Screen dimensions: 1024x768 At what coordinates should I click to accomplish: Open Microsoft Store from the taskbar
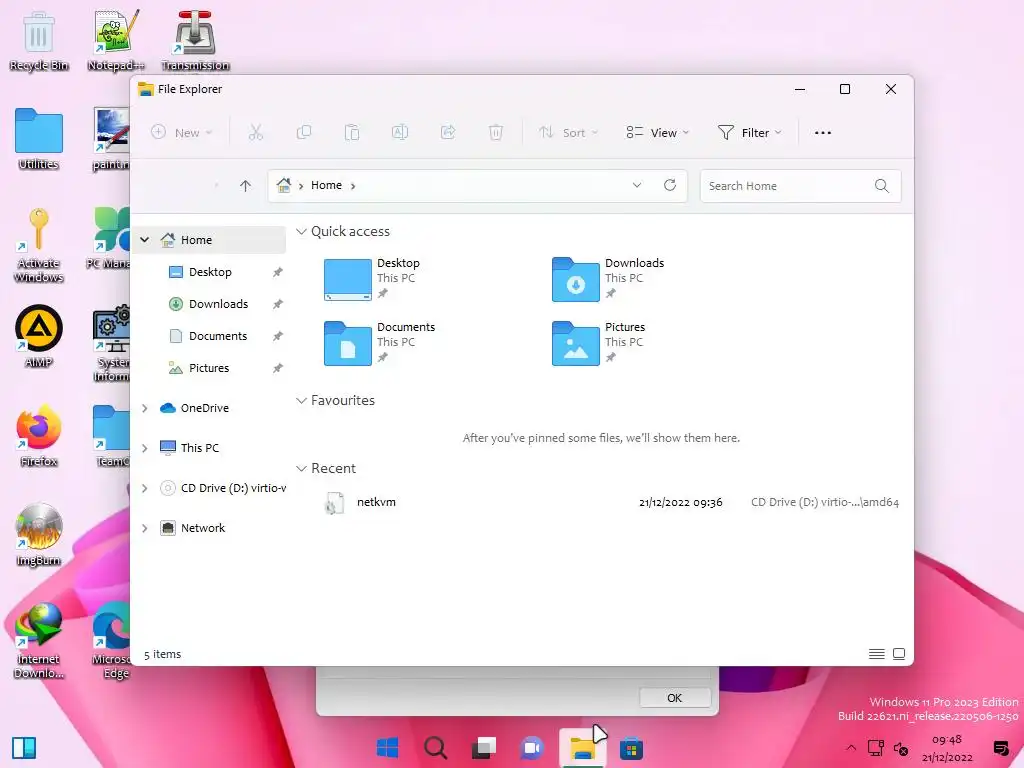631,748
